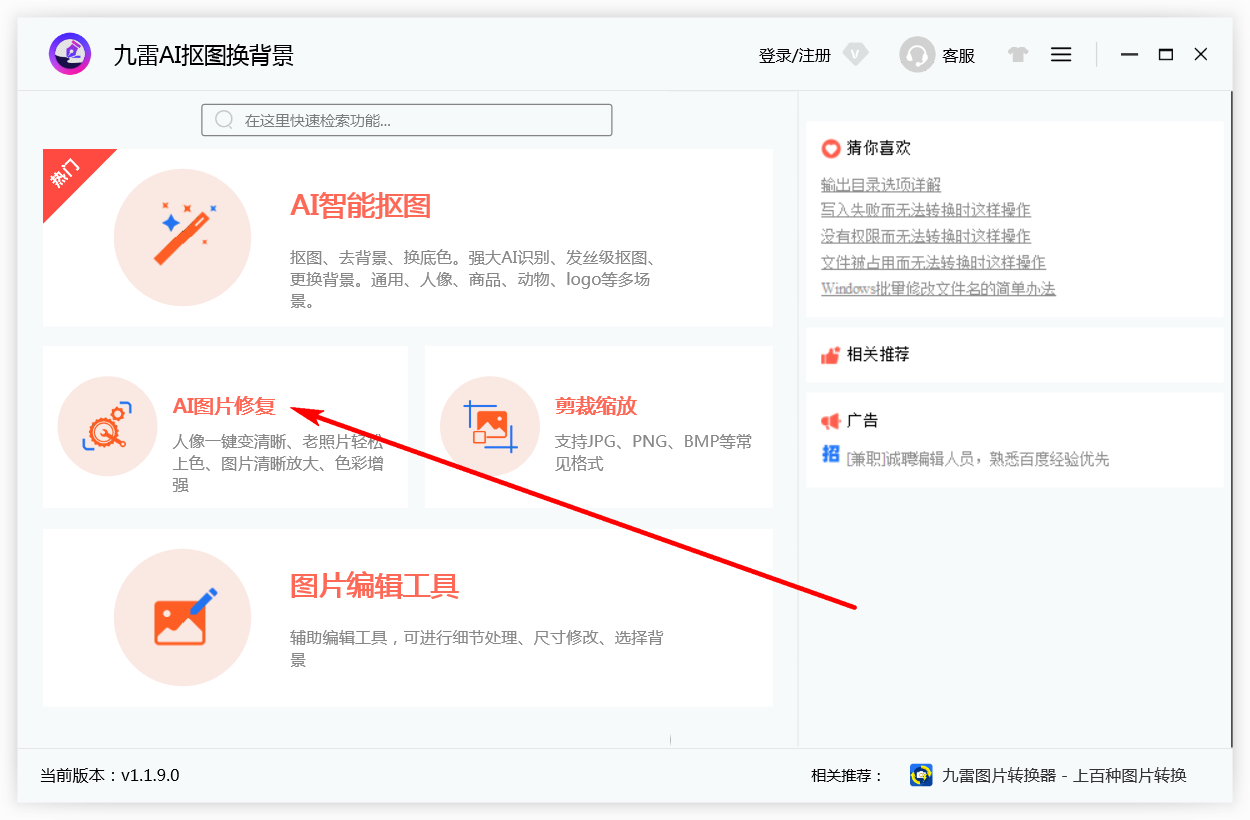Click the 九雷AI抠图换背景 app logo icon

(70, 54)
